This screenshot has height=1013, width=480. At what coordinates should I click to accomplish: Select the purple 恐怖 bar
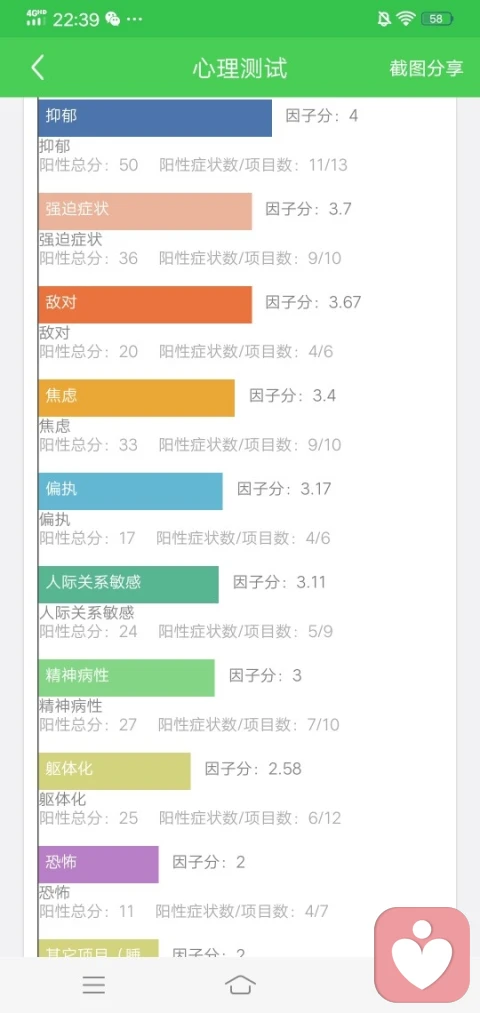98,864
